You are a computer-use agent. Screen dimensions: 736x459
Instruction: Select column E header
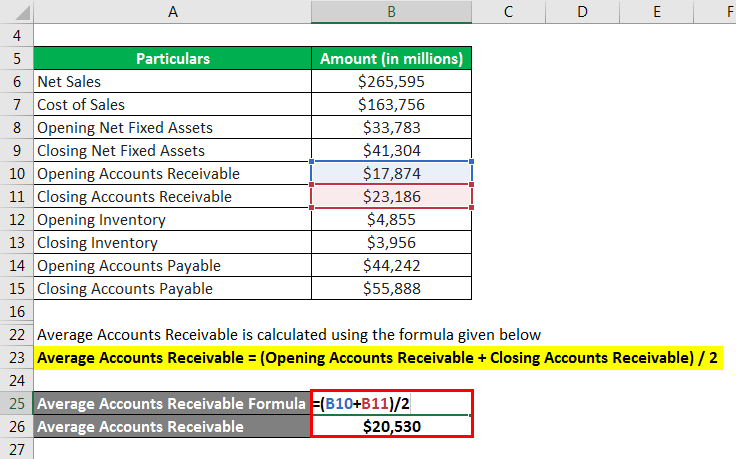click(656, 11)
